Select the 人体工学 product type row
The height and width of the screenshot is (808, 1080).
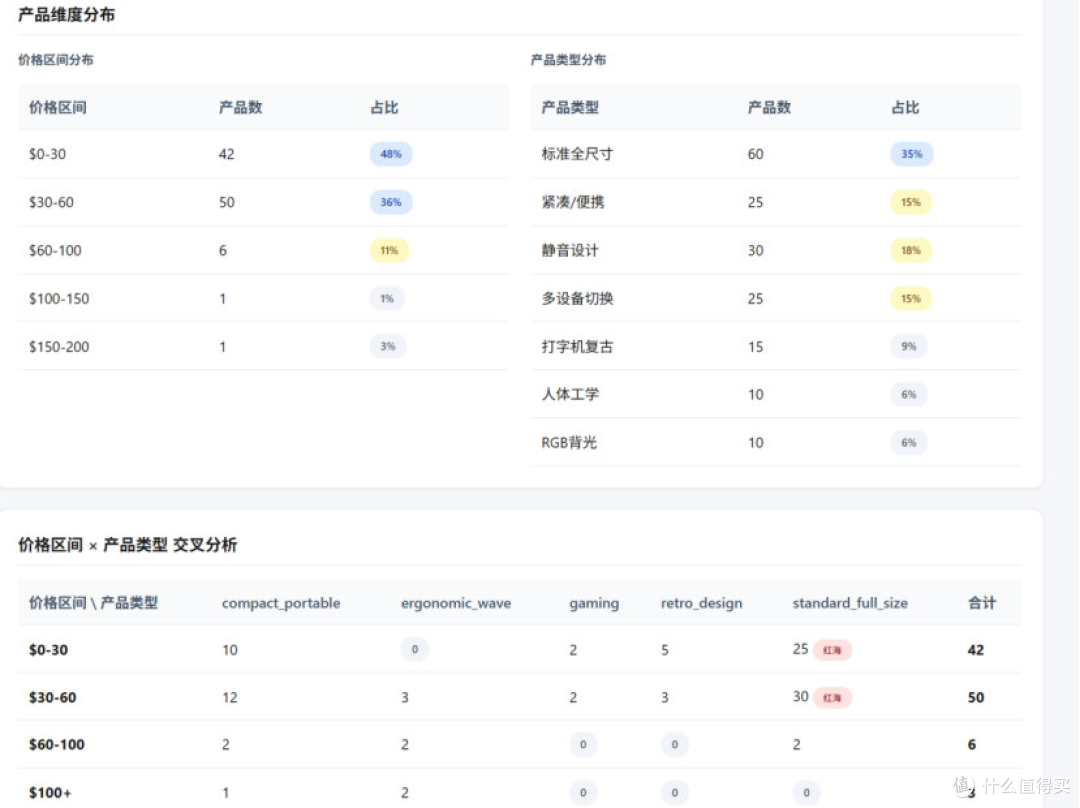click(776, 394)
